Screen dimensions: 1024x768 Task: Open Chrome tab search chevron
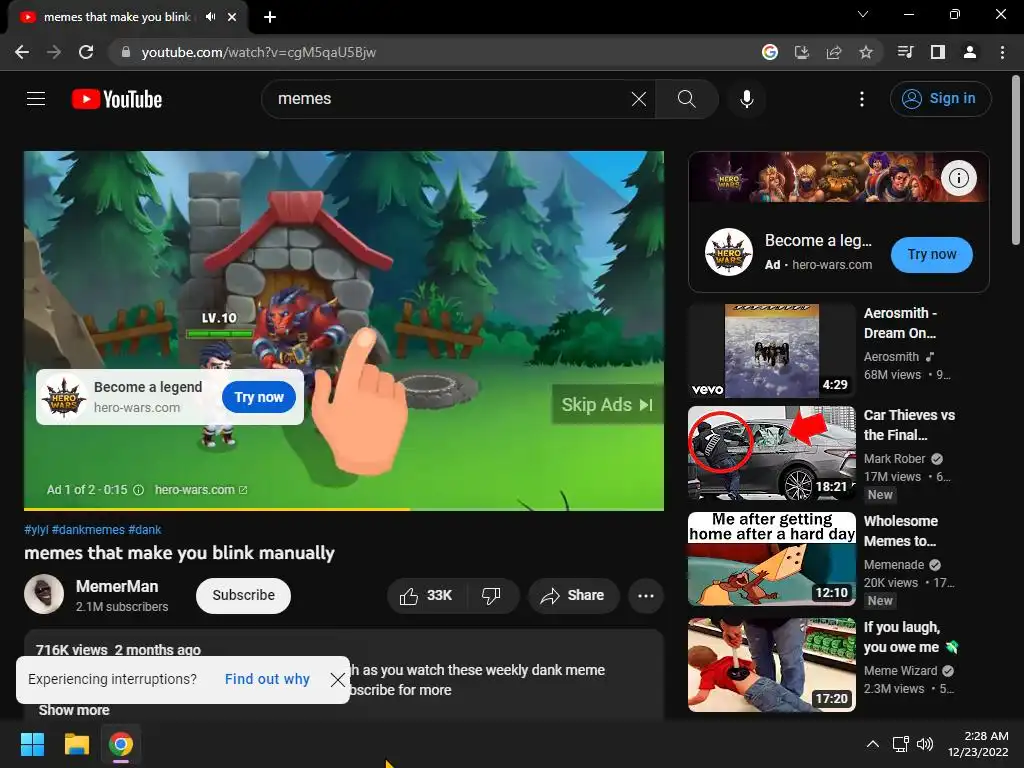(x=863, y=14)
